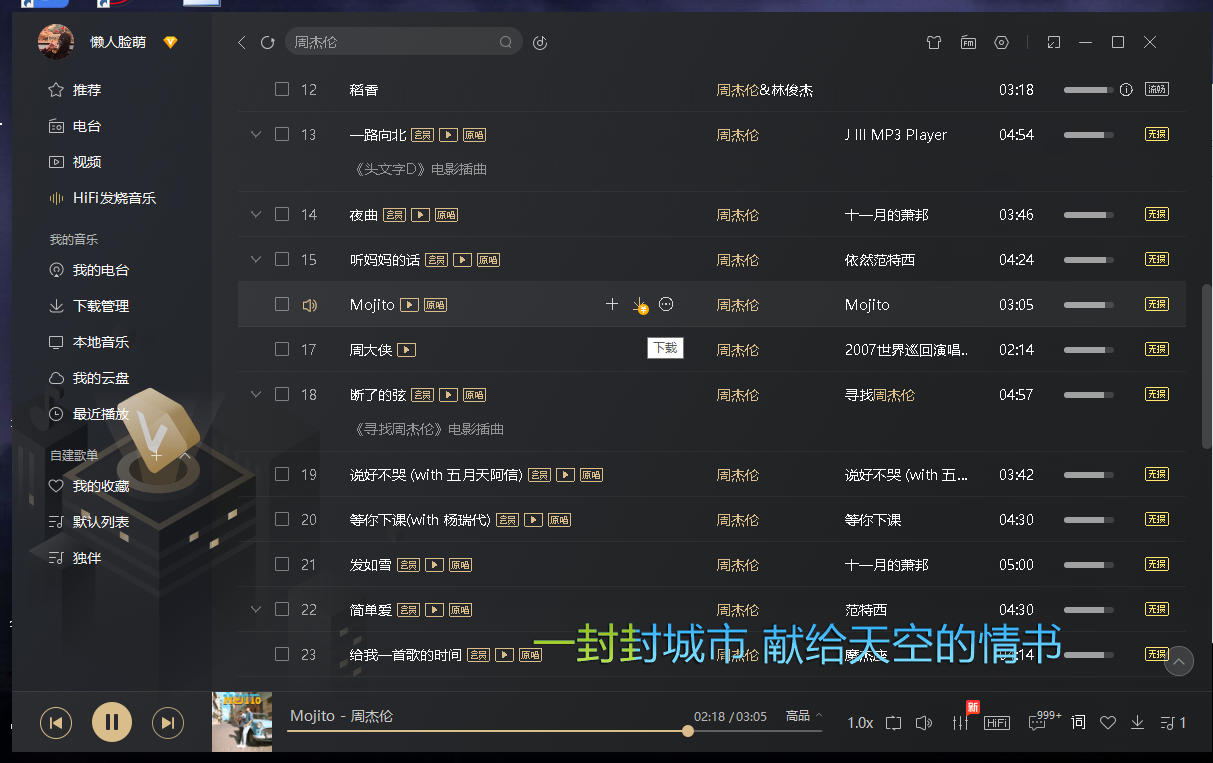Go back with the navigation arrow
This screenshot has height=763, width=1213.
pos(241,43)
